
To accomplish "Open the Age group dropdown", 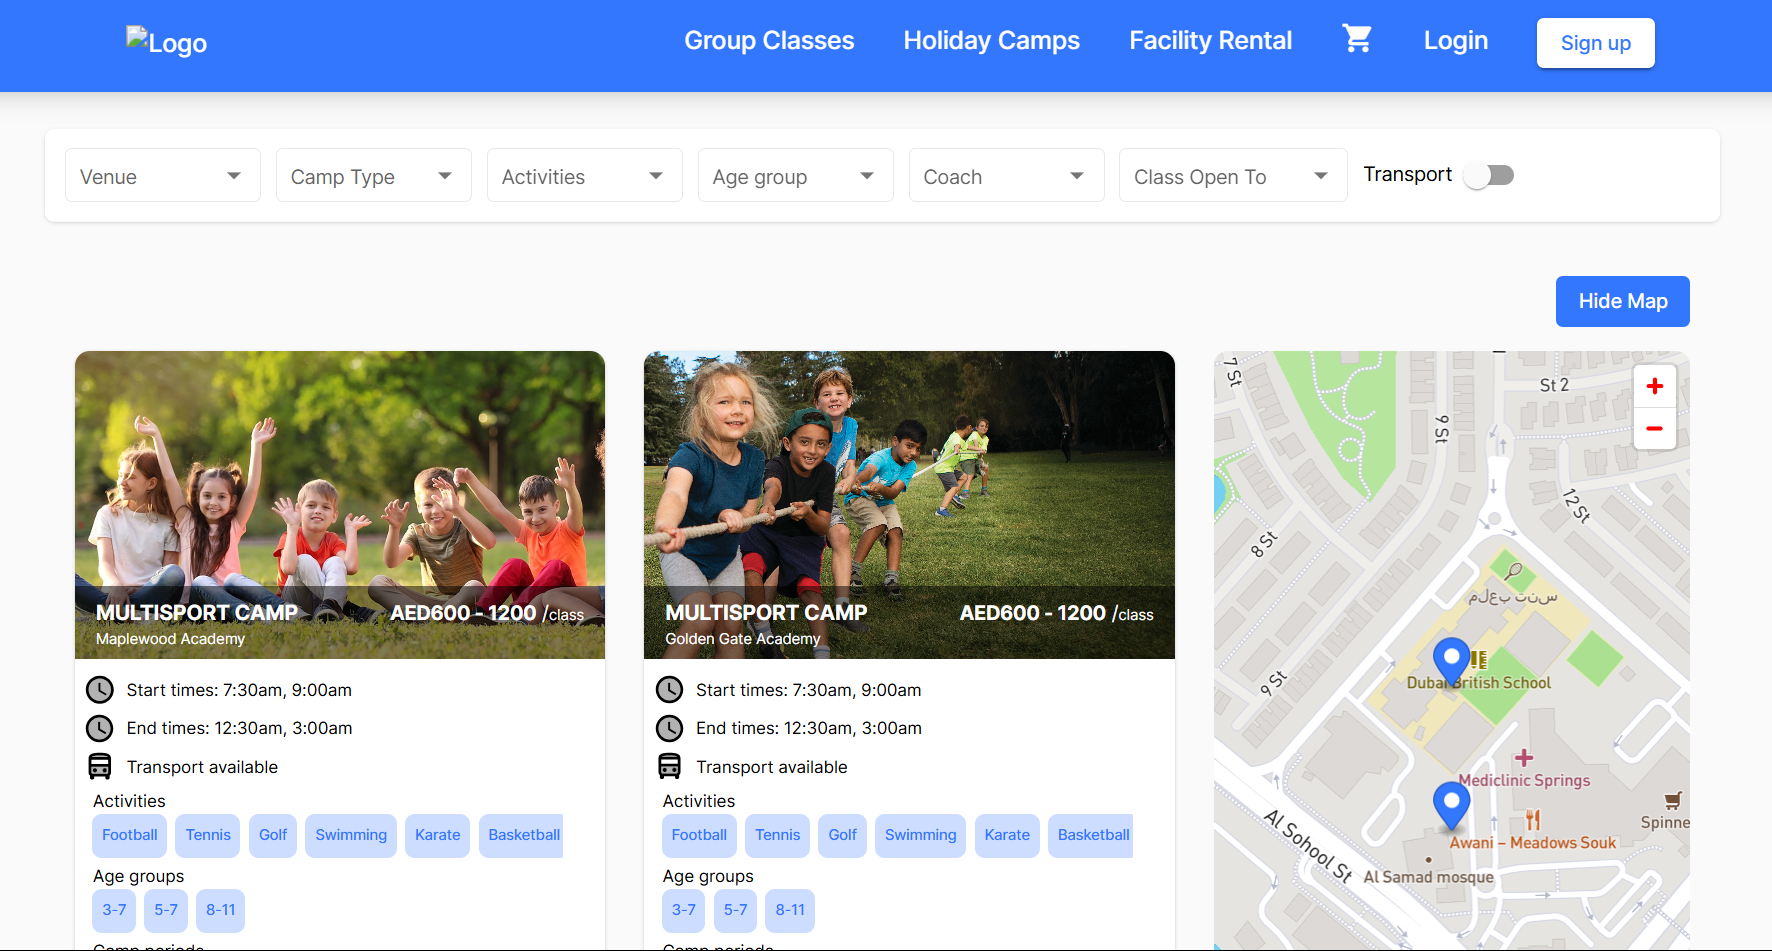I will [x=795, y=176].
